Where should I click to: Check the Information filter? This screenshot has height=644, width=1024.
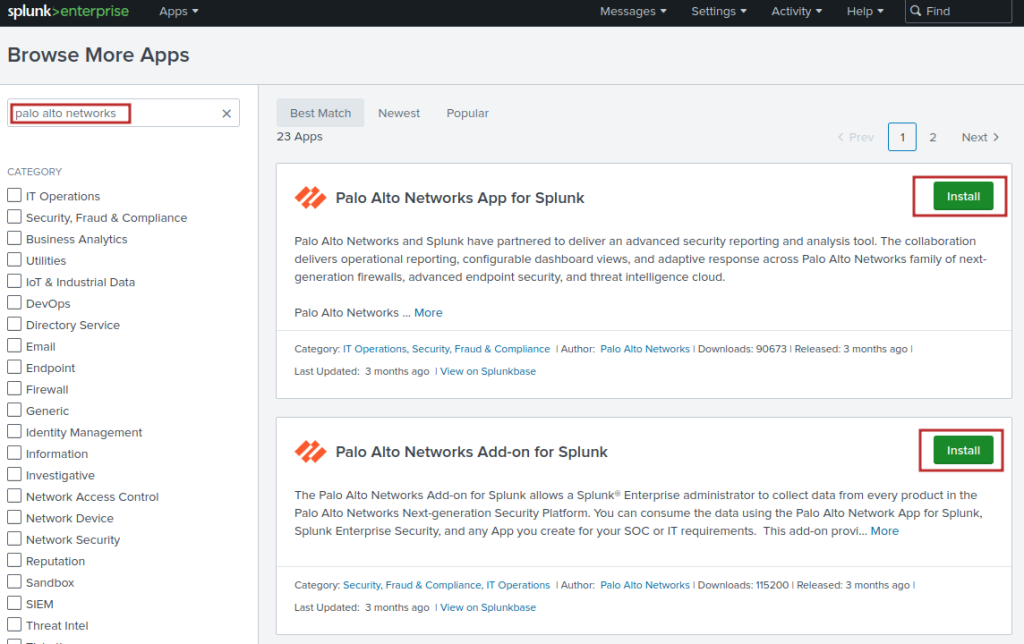(14, 453)
